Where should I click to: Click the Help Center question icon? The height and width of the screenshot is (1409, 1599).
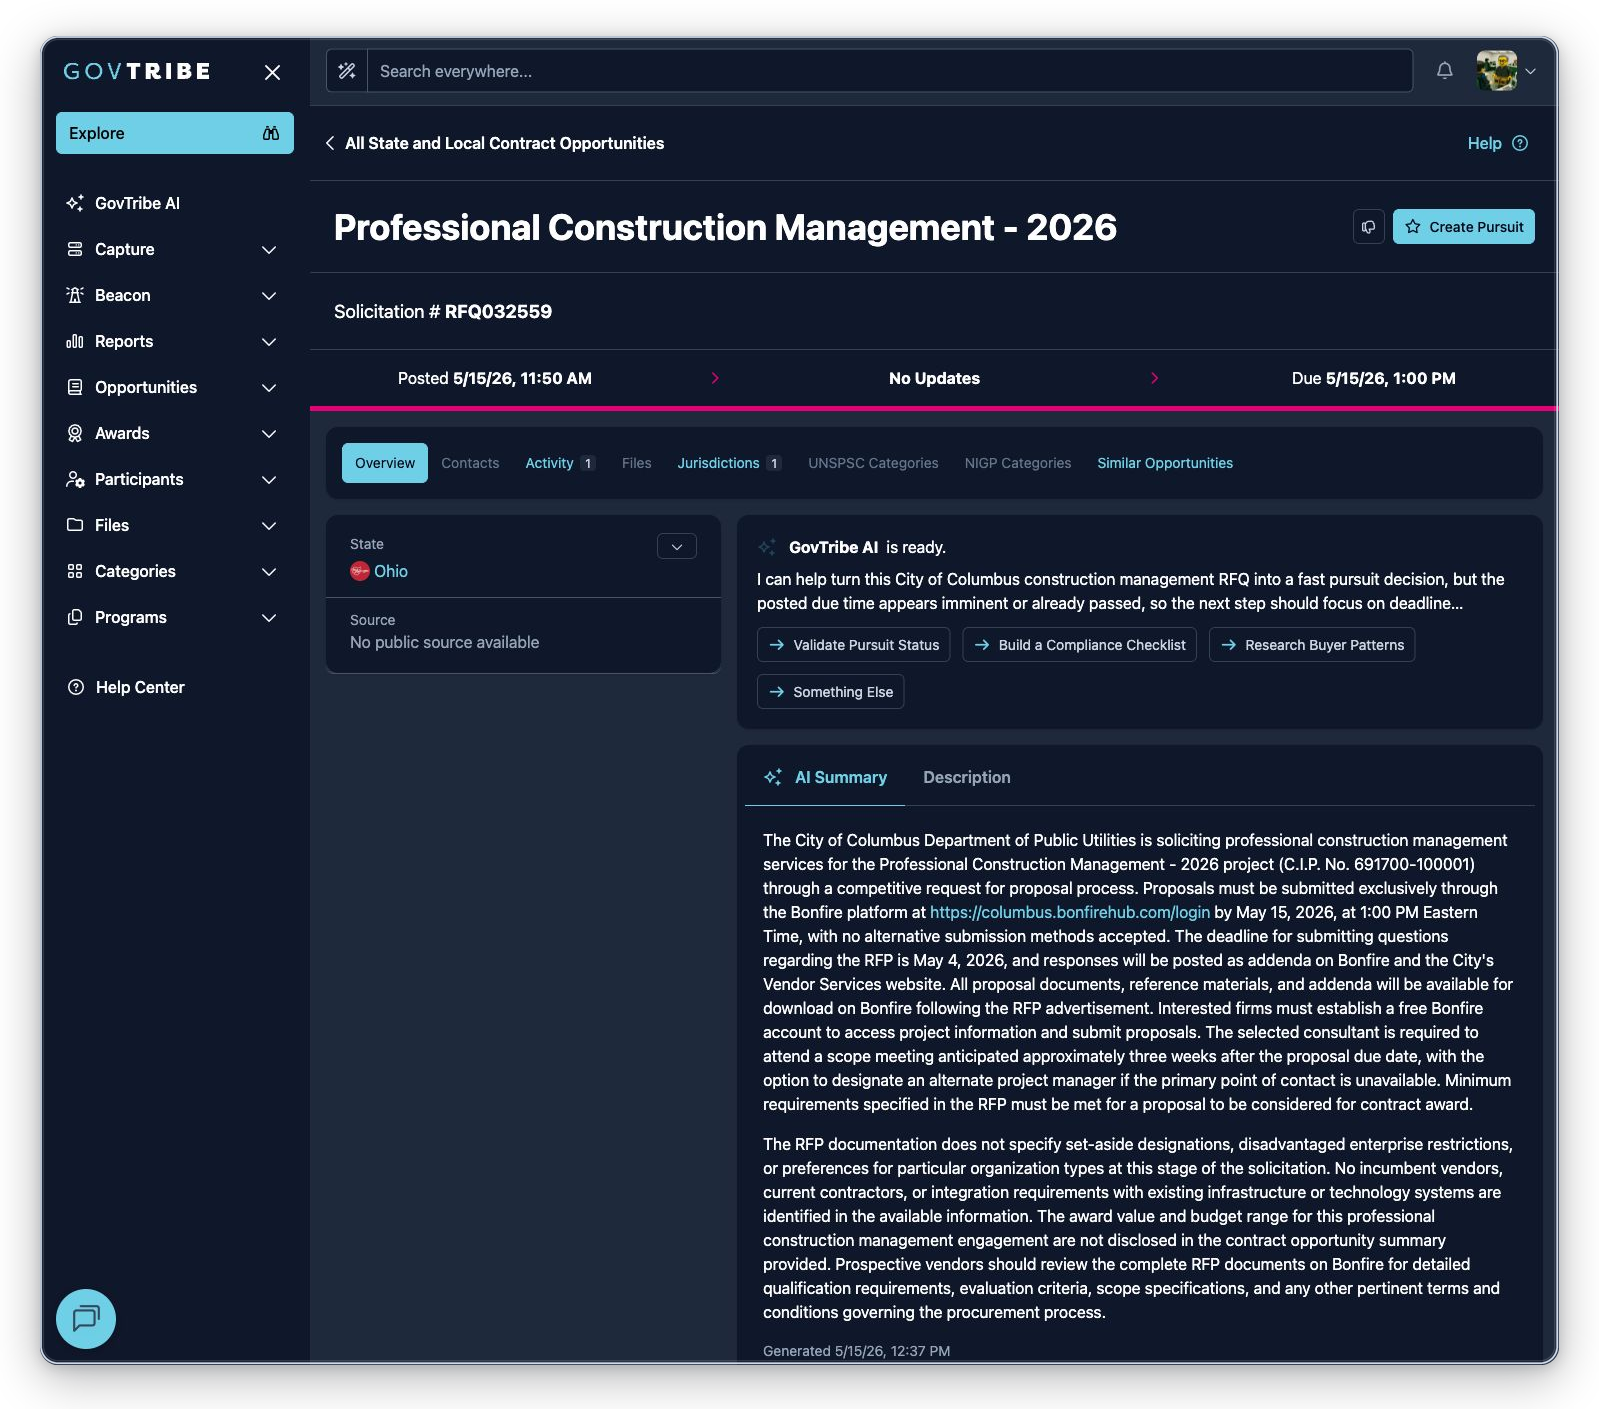pyautogui.click(x=75, y=687)
